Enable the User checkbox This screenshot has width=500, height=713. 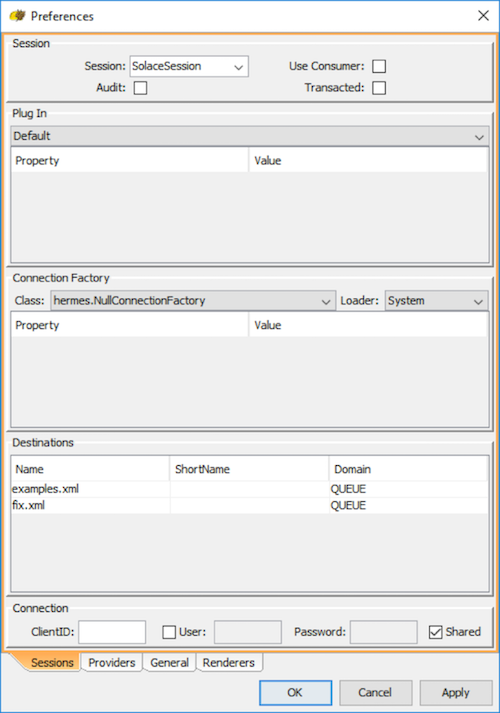click(169, 632)
